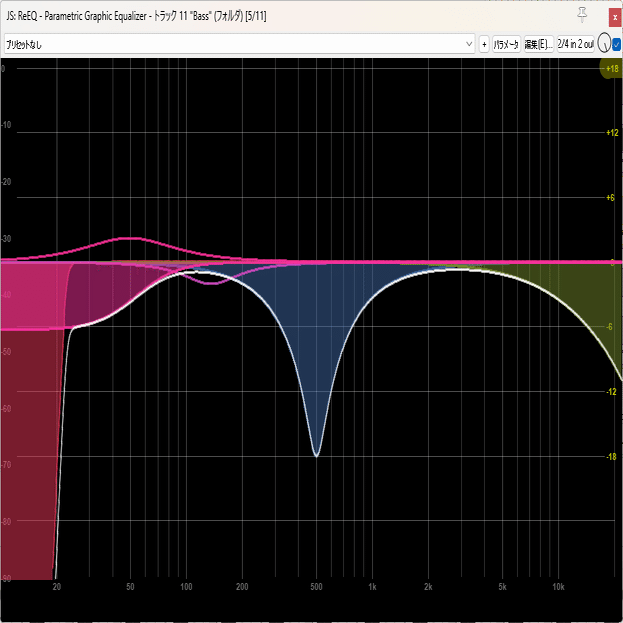The width and height of the screenshot is (623, 623).
Task: Close the ReEQ window
Action: tap(615, 17)
